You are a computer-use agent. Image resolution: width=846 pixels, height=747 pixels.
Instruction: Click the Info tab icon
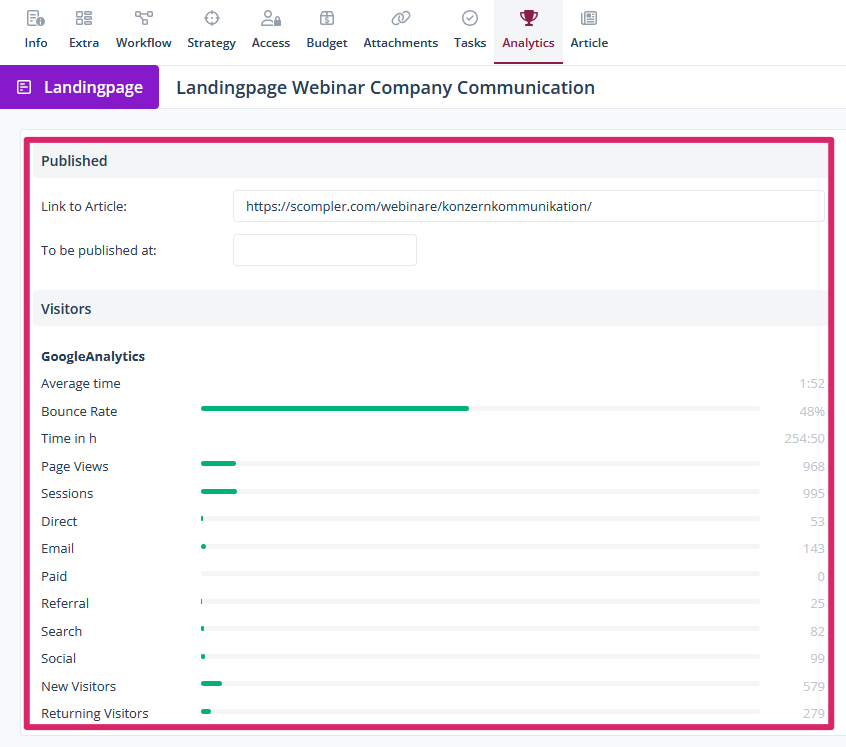click(x=35, y=18)
